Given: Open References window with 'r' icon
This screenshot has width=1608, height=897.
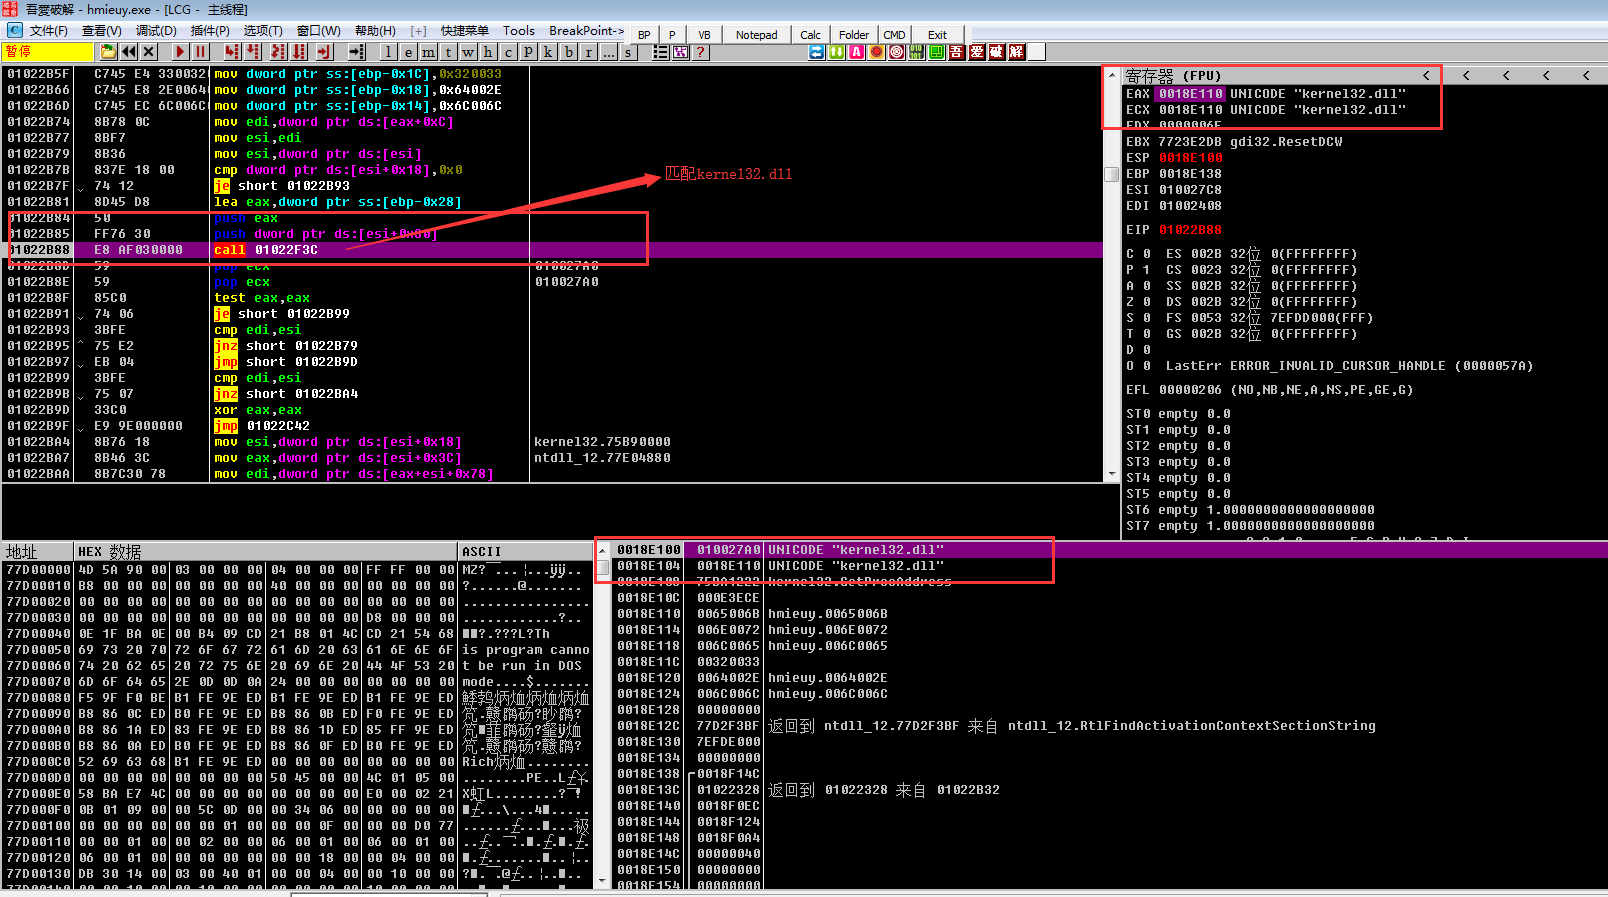Looking at the screenshot, I should point(589,52).
